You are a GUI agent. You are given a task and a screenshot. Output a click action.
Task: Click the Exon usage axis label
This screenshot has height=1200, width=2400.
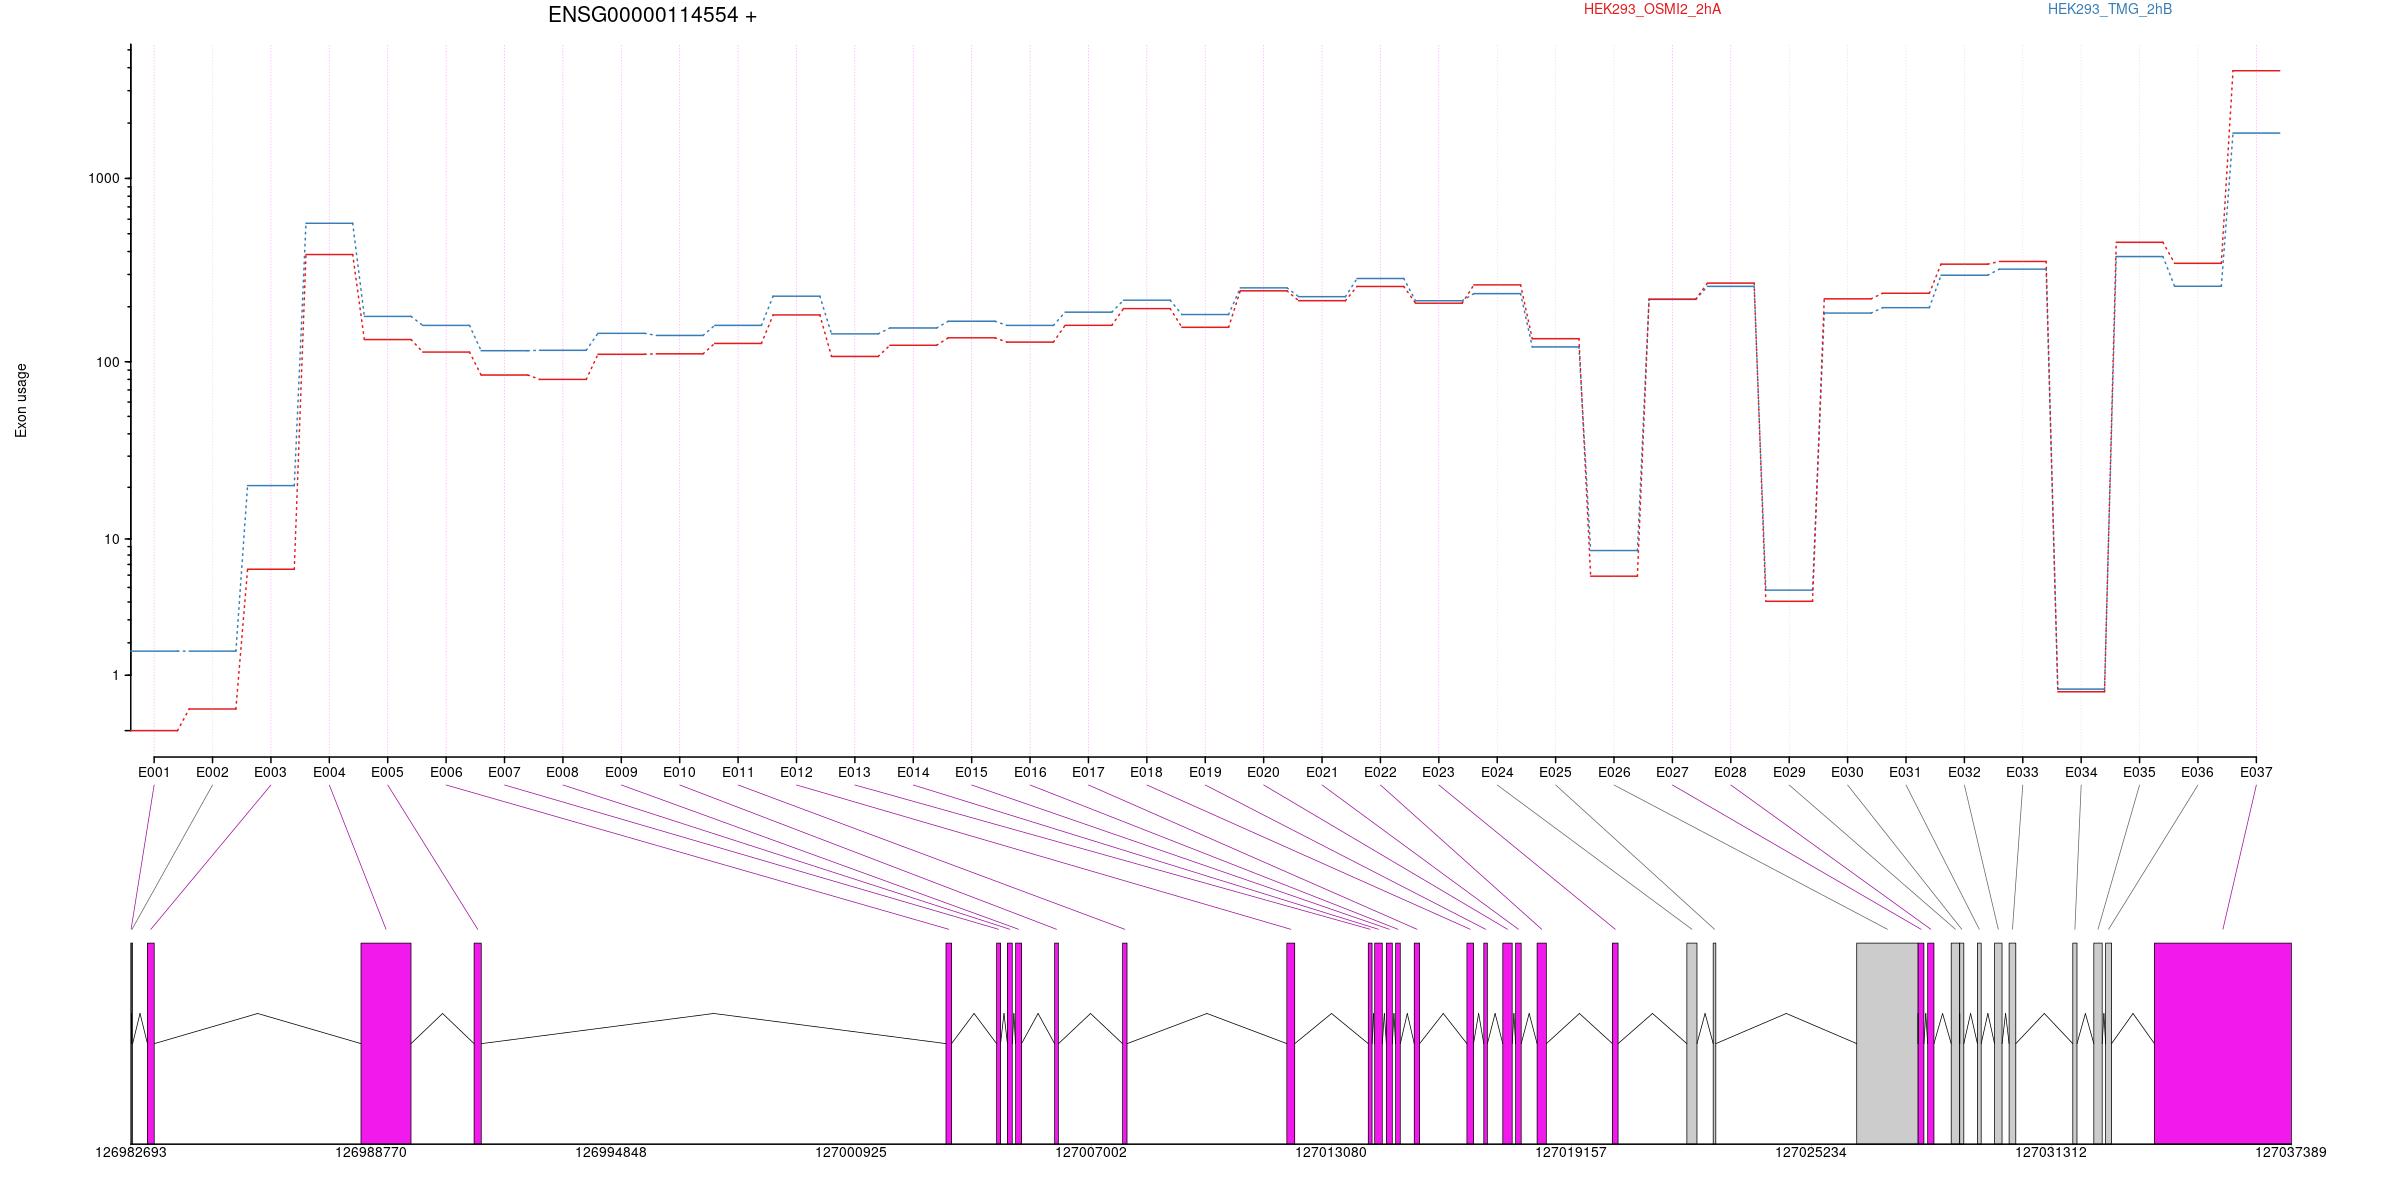point(21,400)
